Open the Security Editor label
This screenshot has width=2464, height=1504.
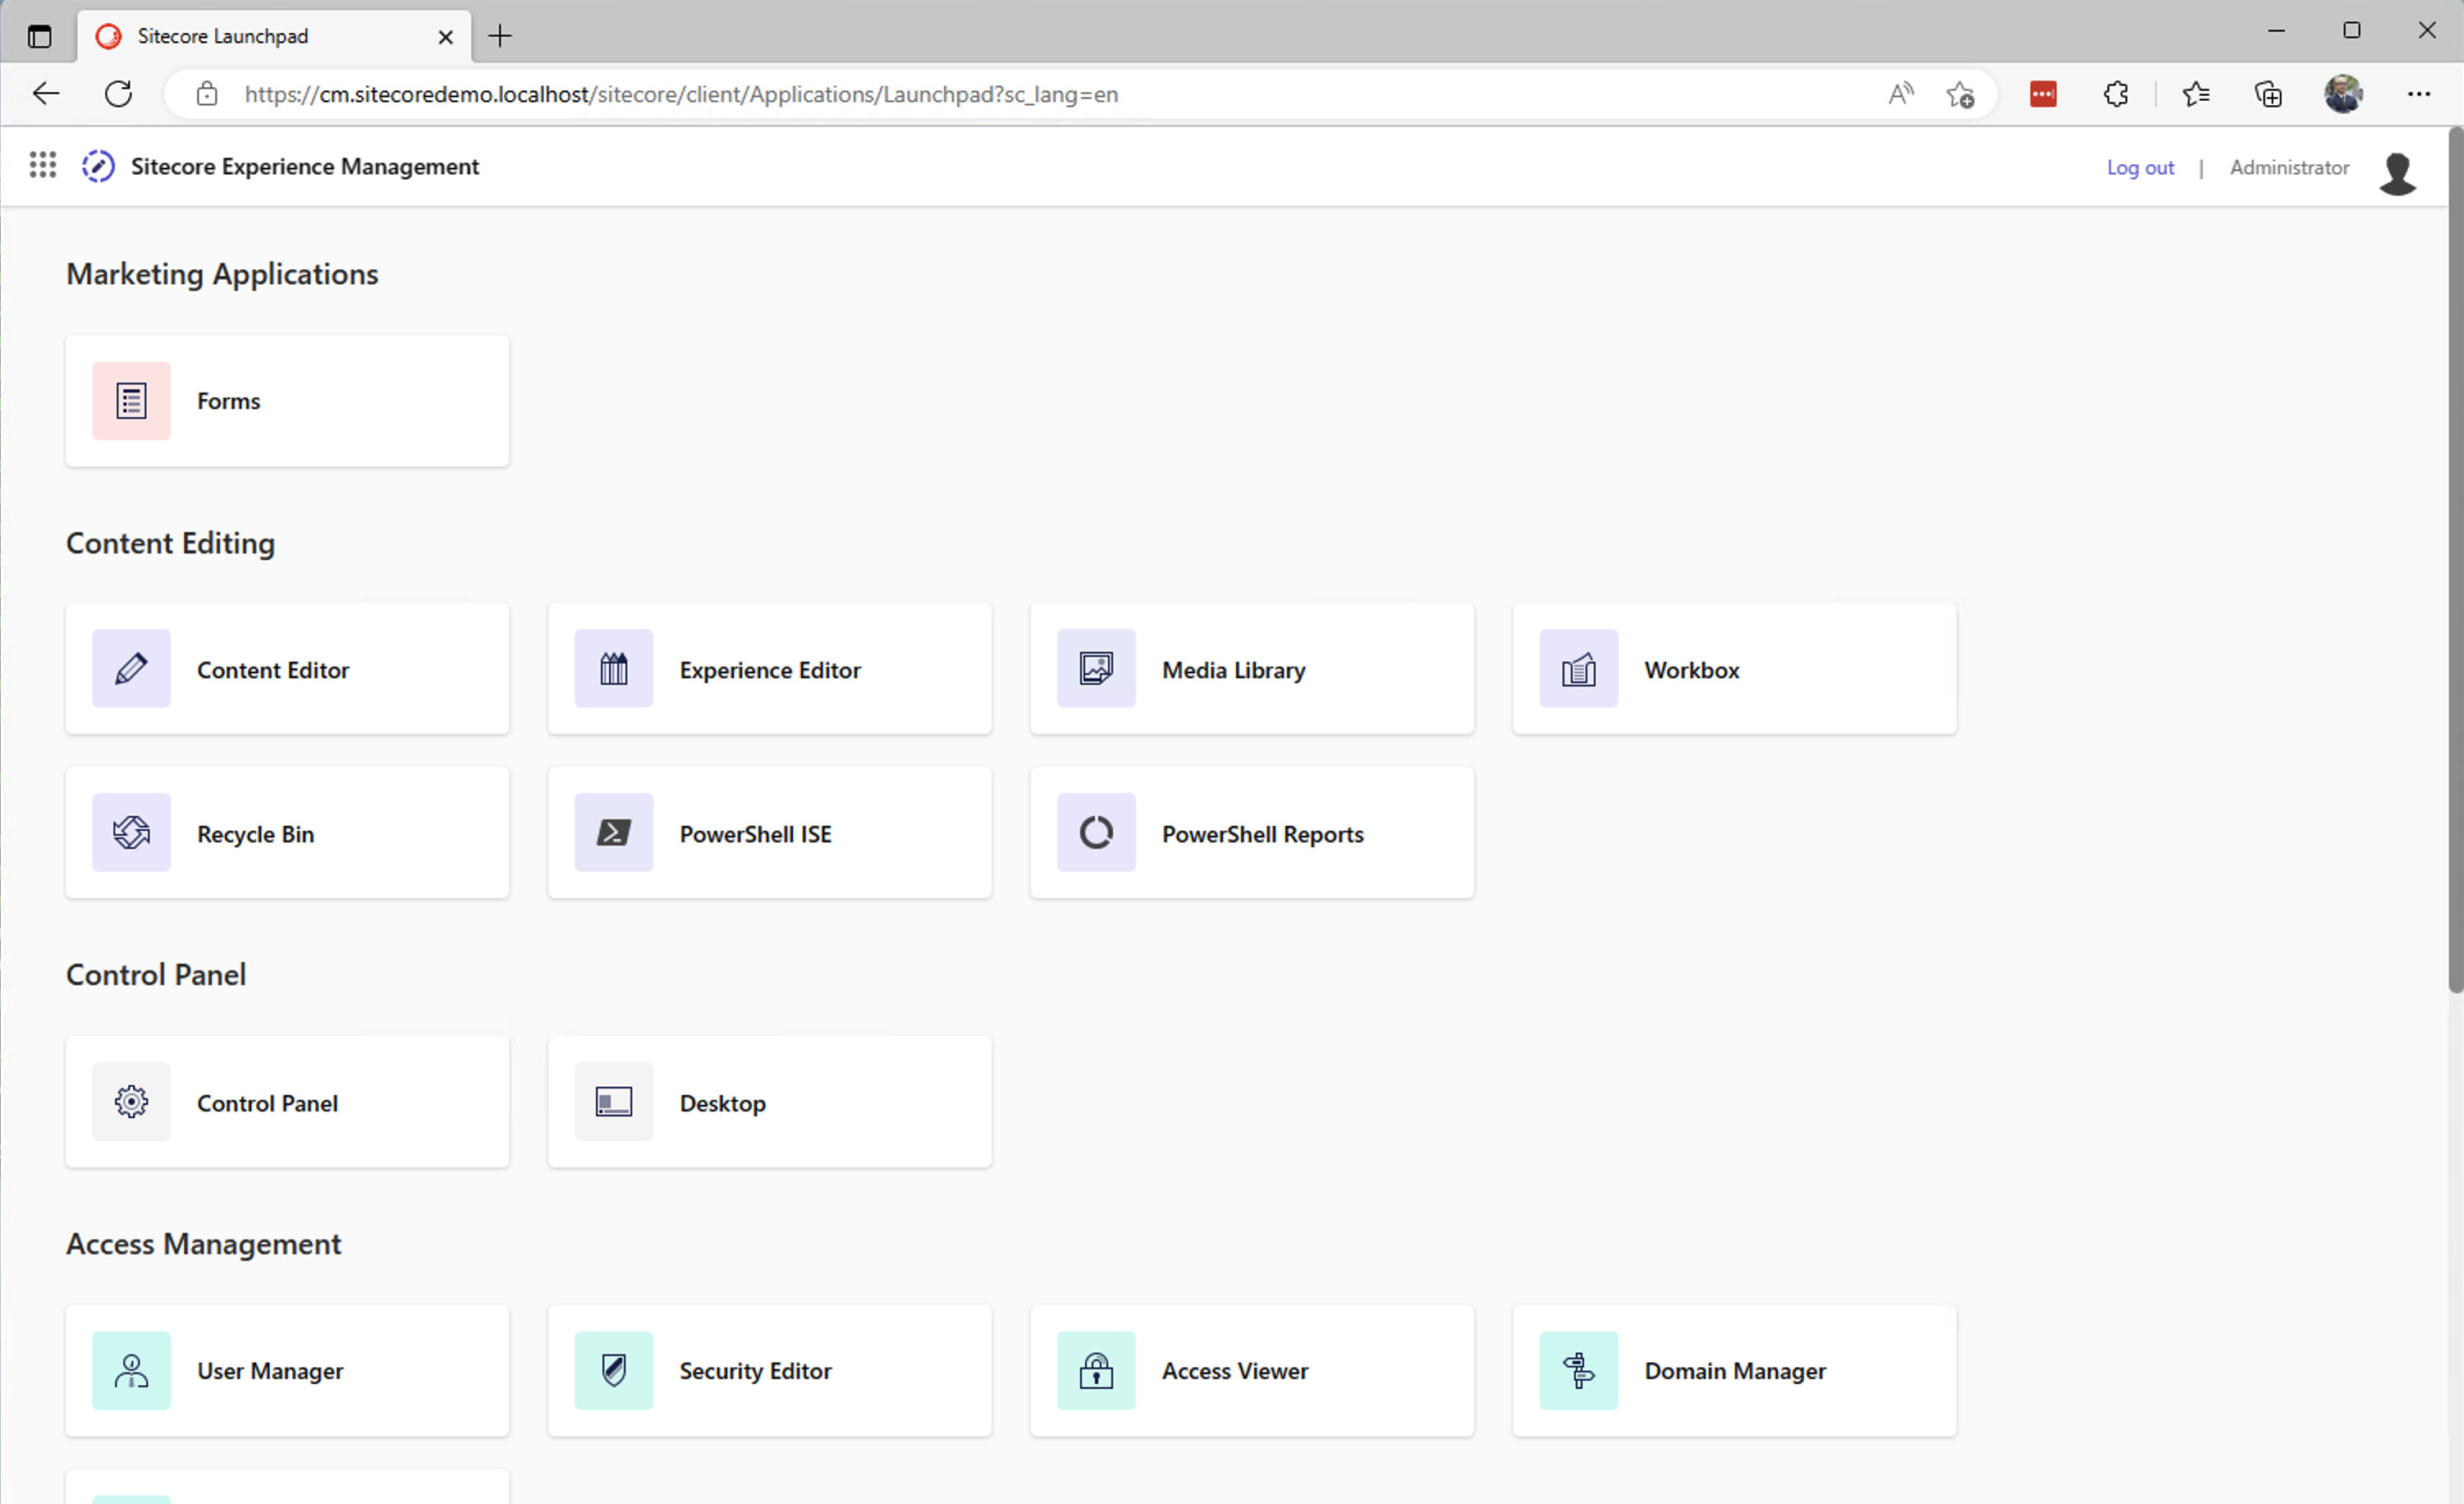[x=756, y=1371]
